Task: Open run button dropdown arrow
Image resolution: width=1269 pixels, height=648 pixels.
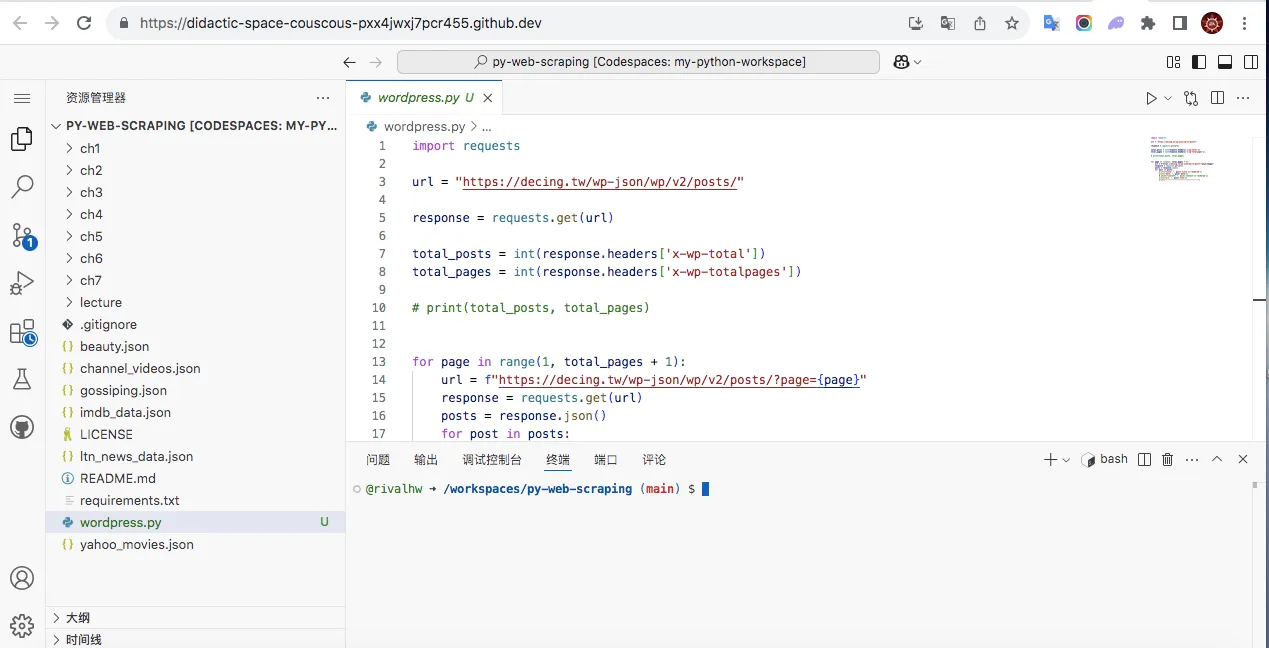Action: tap(1167, 98)
